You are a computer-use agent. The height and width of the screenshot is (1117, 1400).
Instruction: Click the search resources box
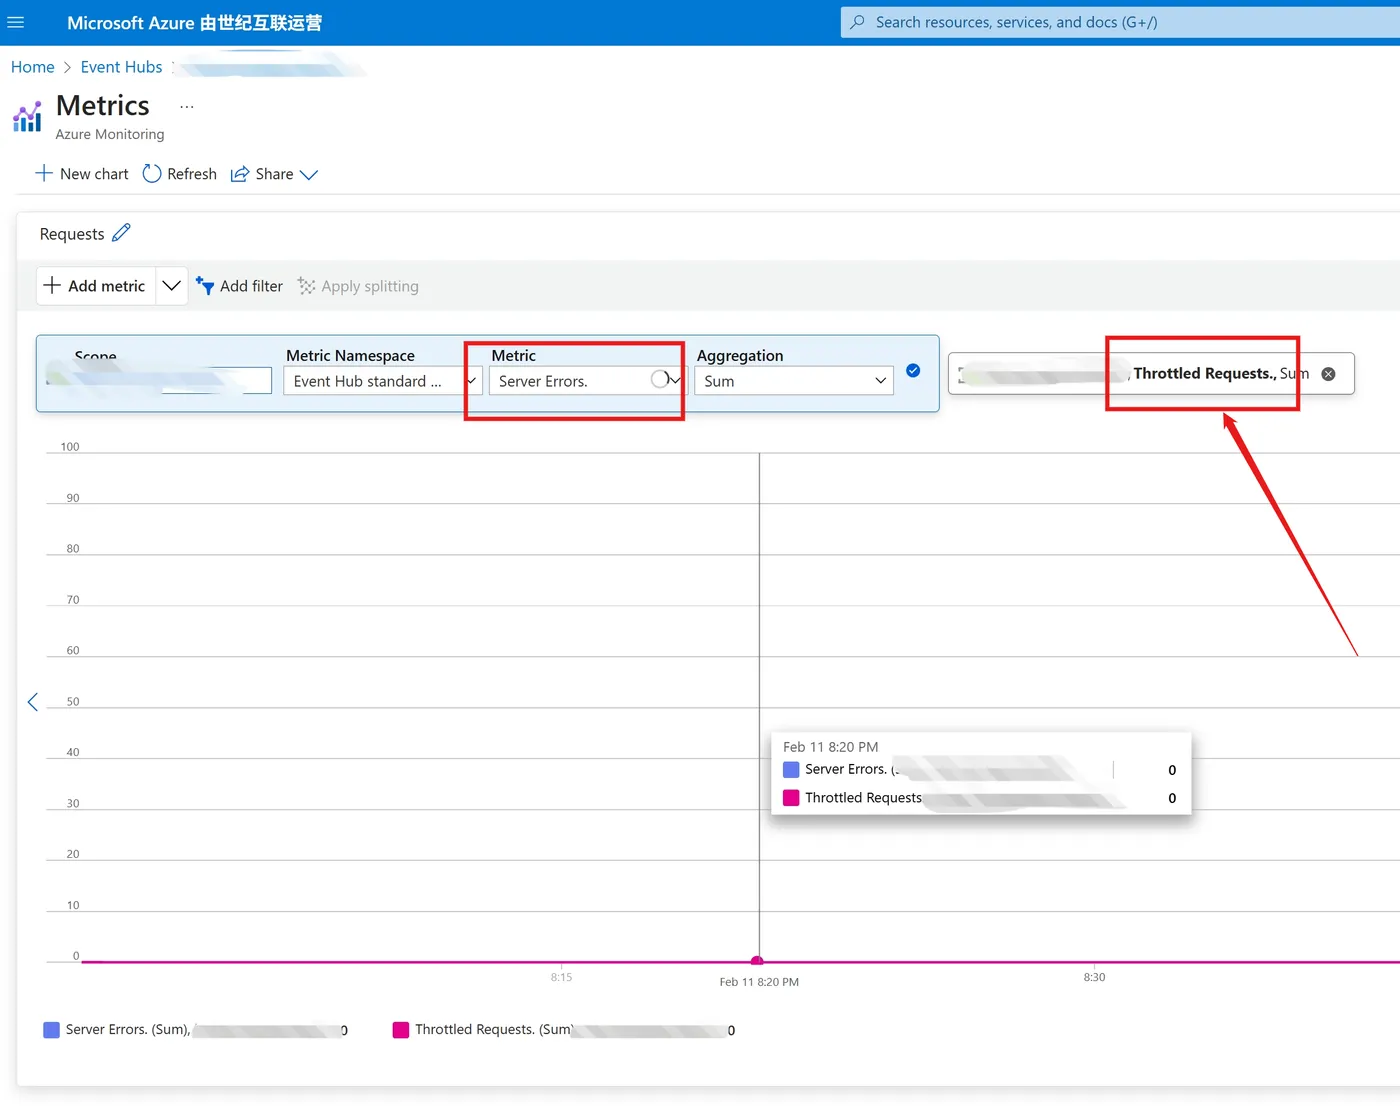1120,22
